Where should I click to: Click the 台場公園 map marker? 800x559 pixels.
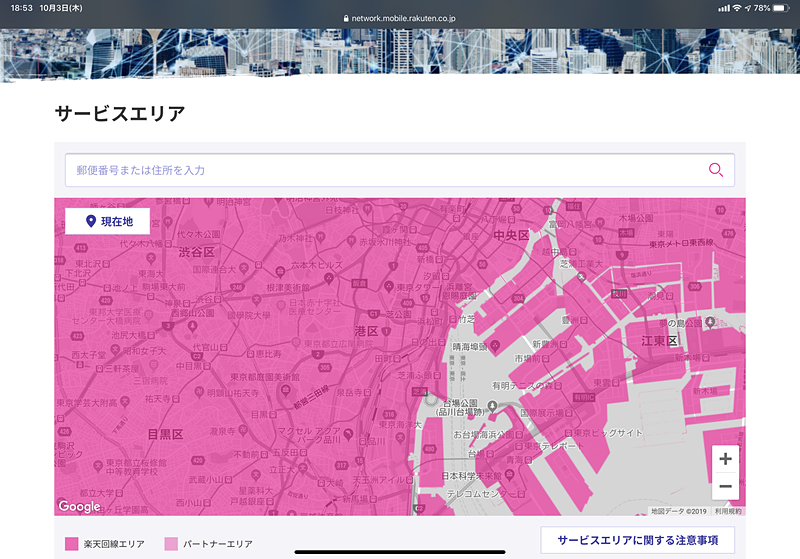pos(492,406)
